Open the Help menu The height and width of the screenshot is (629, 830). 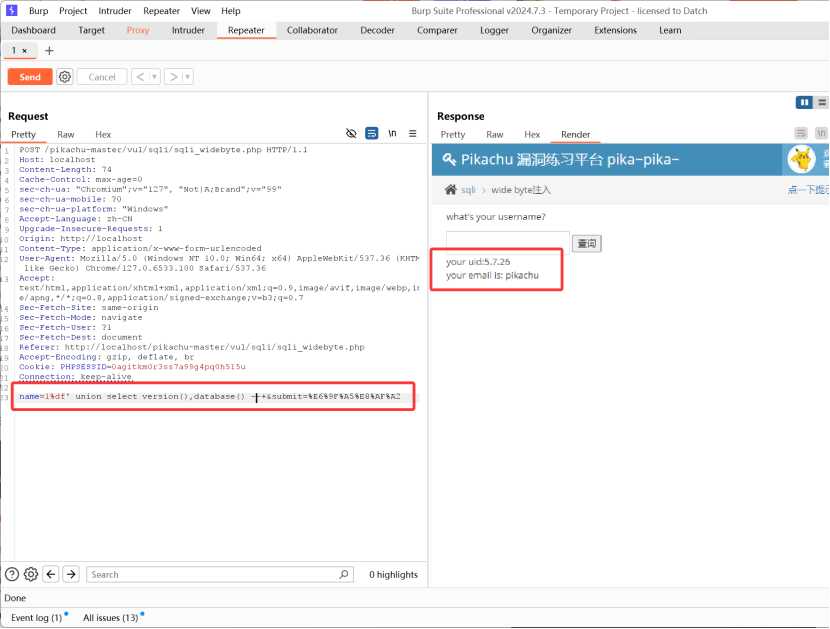click(231, 11)
